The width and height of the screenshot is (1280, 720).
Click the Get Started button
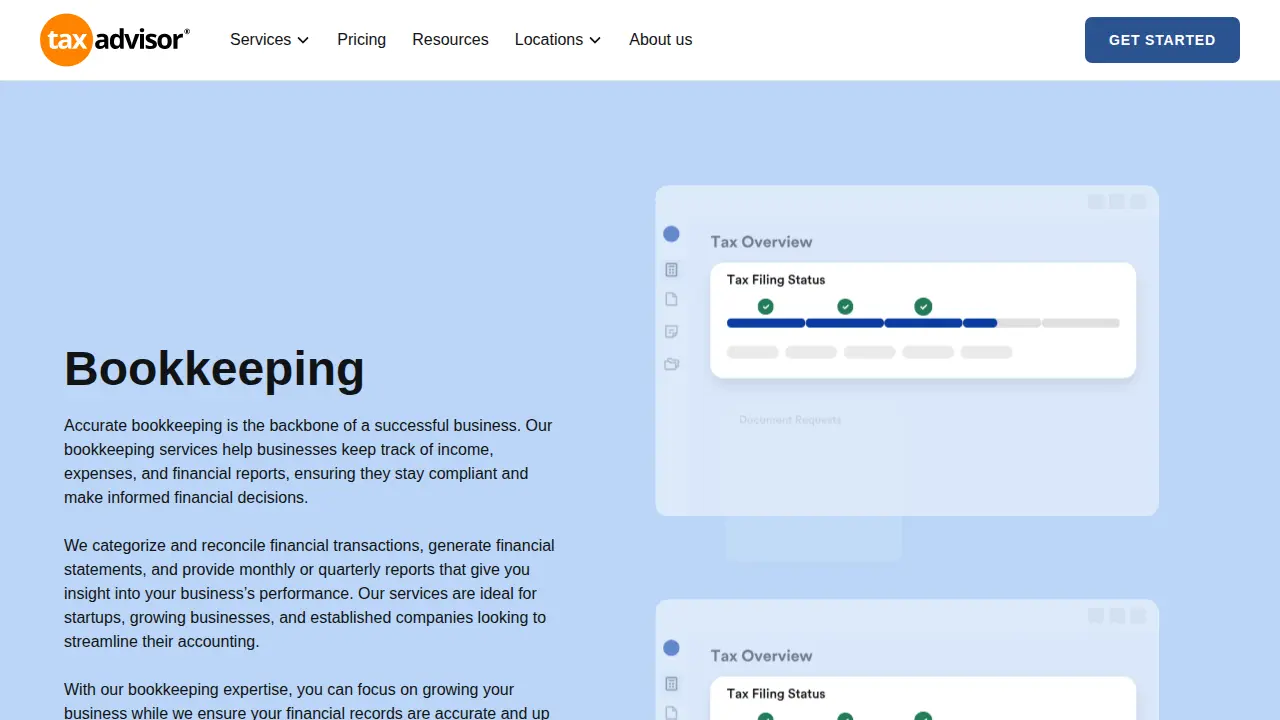coord(1162,40)
